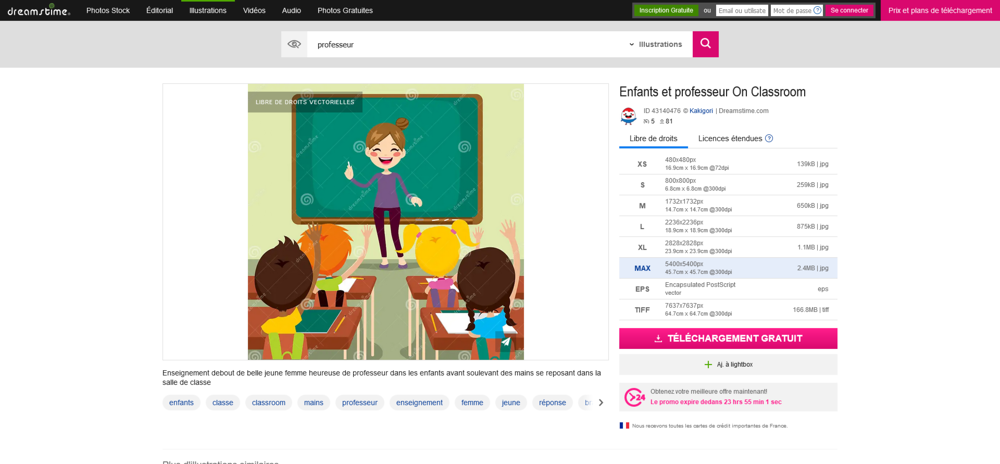1000x464 pixels.
Task: Click the French flag icon
Action: tap(624, 425)
